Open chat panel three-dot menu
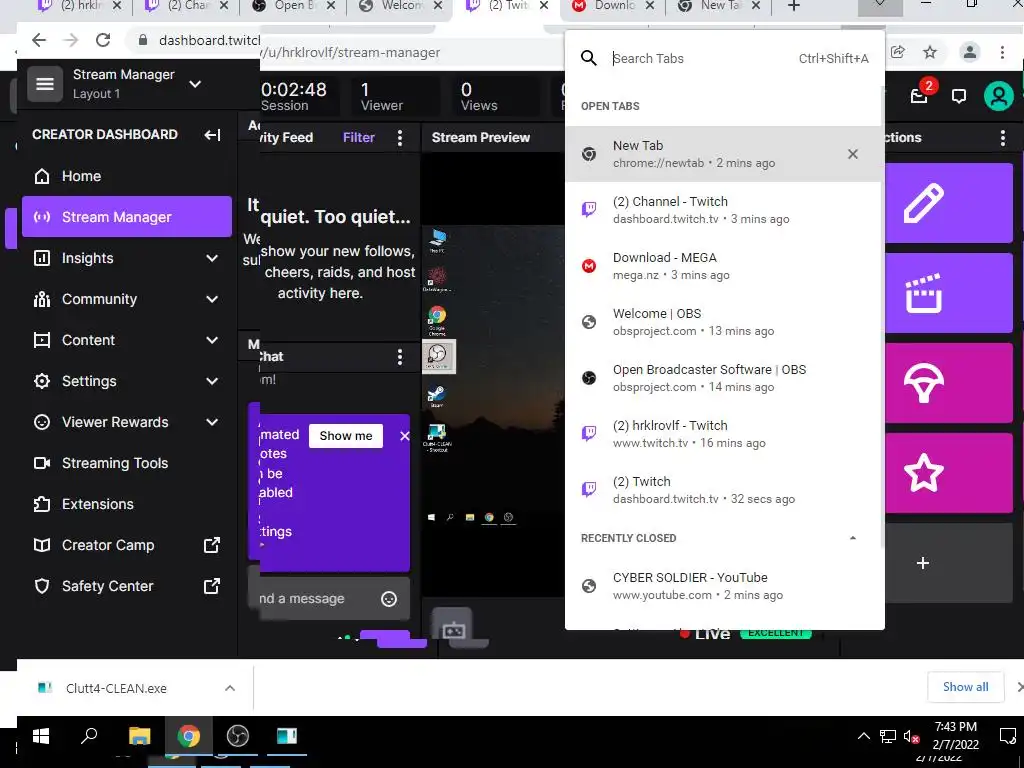Screen dimensions: 1024x768 coord(400,357)
